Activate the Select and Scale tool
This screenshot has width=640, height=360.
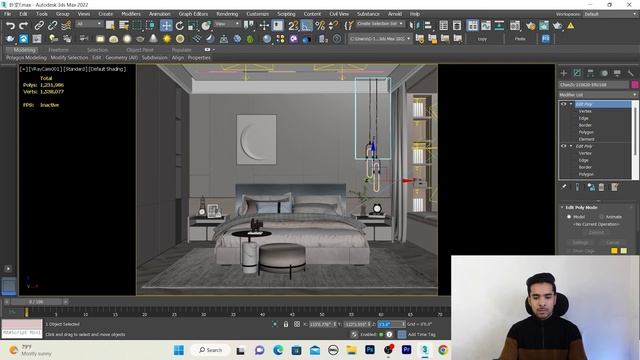[193, 26]
